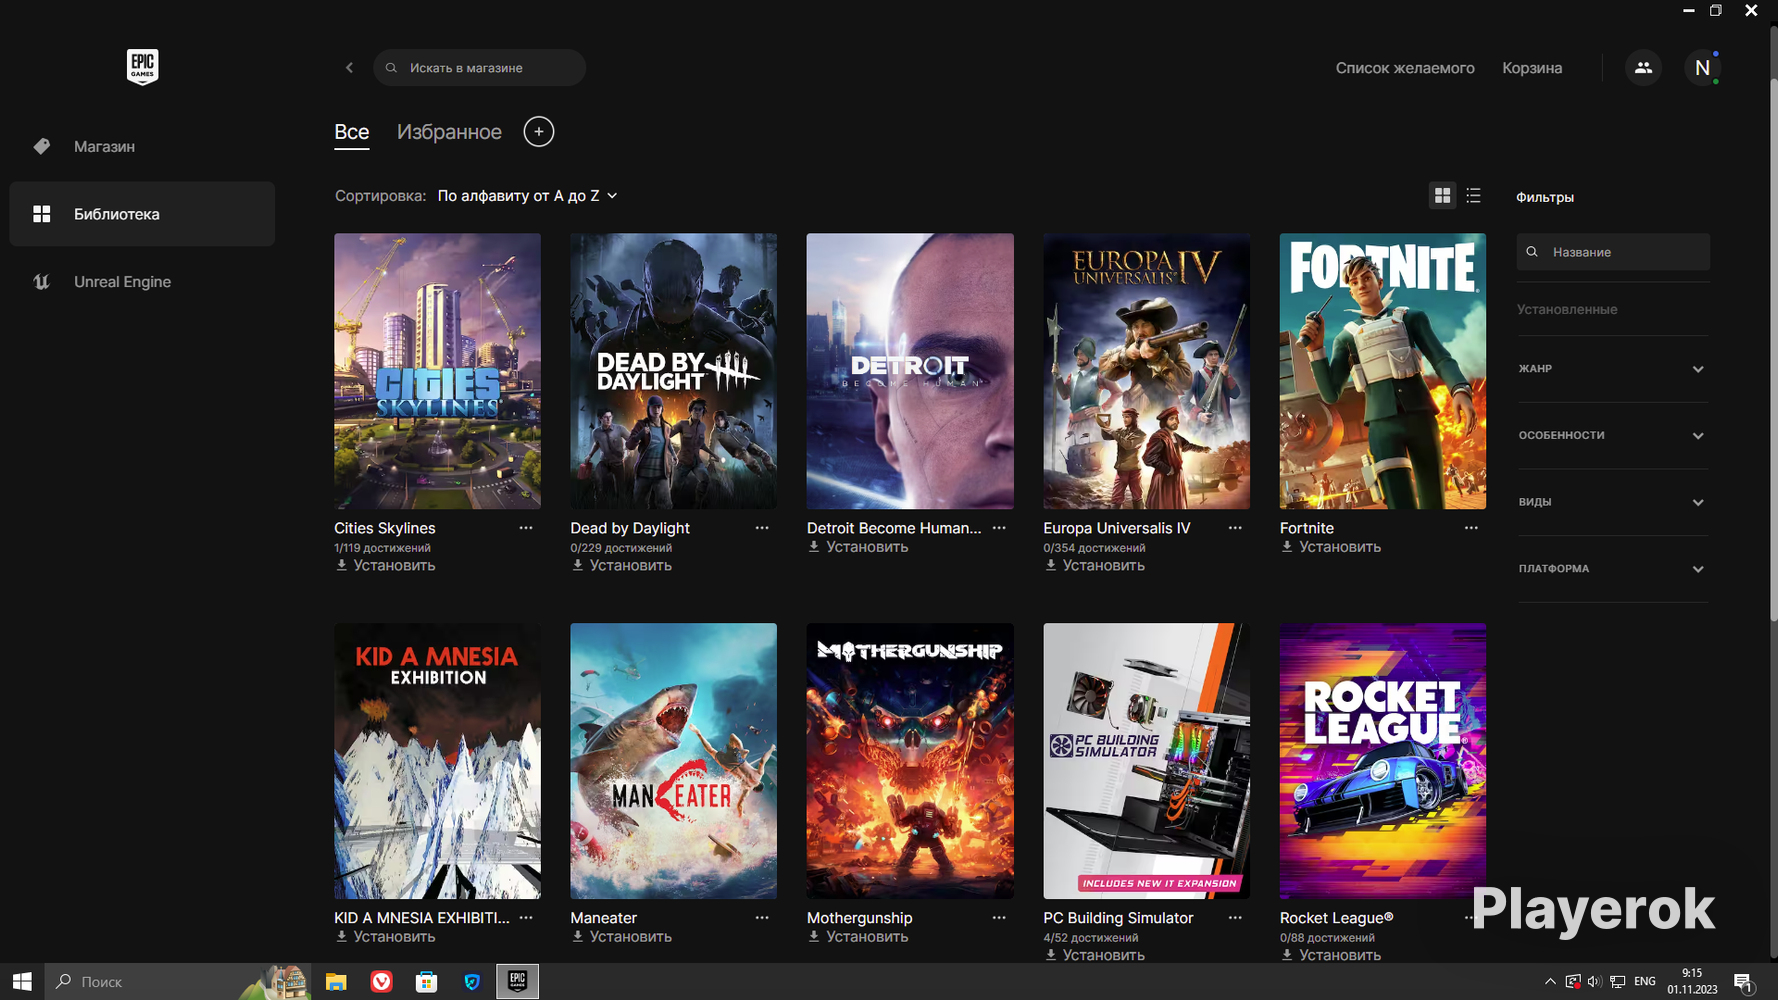The width and height of the screenshot is (1778, 1000).
Task: Open the Windows notification center
Action: click(1743, 982)
